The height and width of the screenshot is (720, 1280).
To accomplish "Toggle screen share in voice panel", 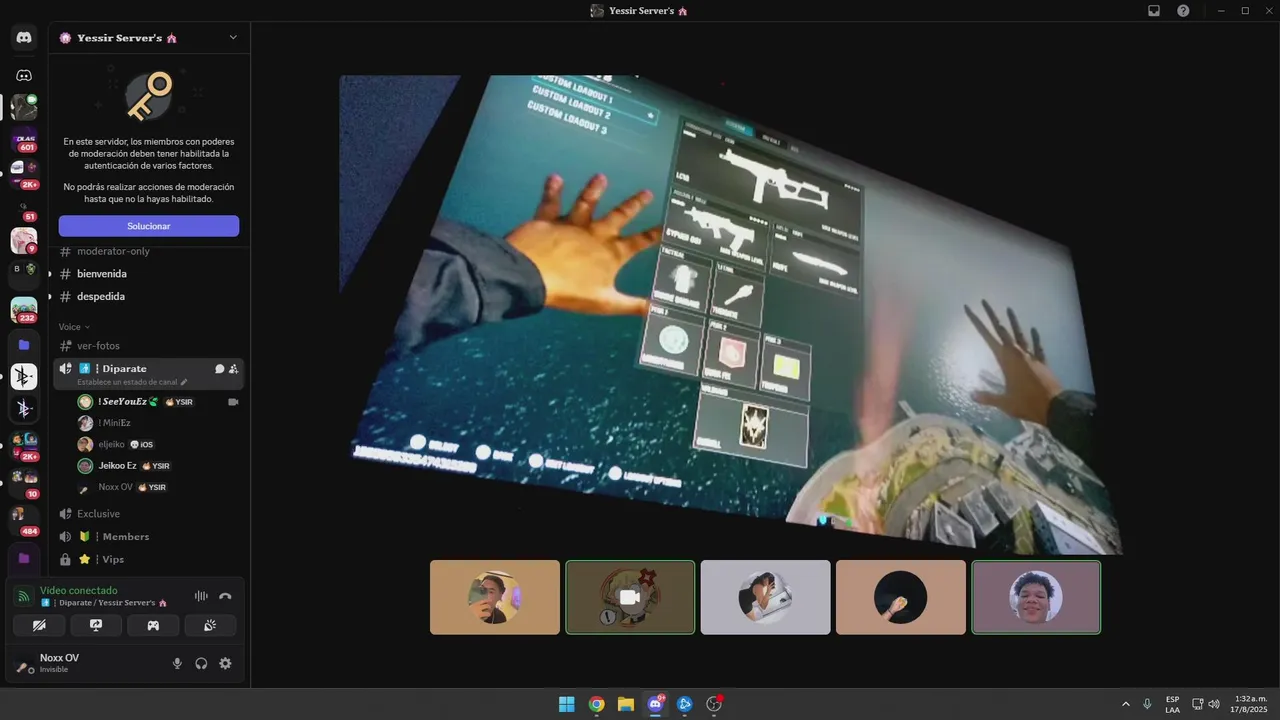I will (x=96, y=625).
